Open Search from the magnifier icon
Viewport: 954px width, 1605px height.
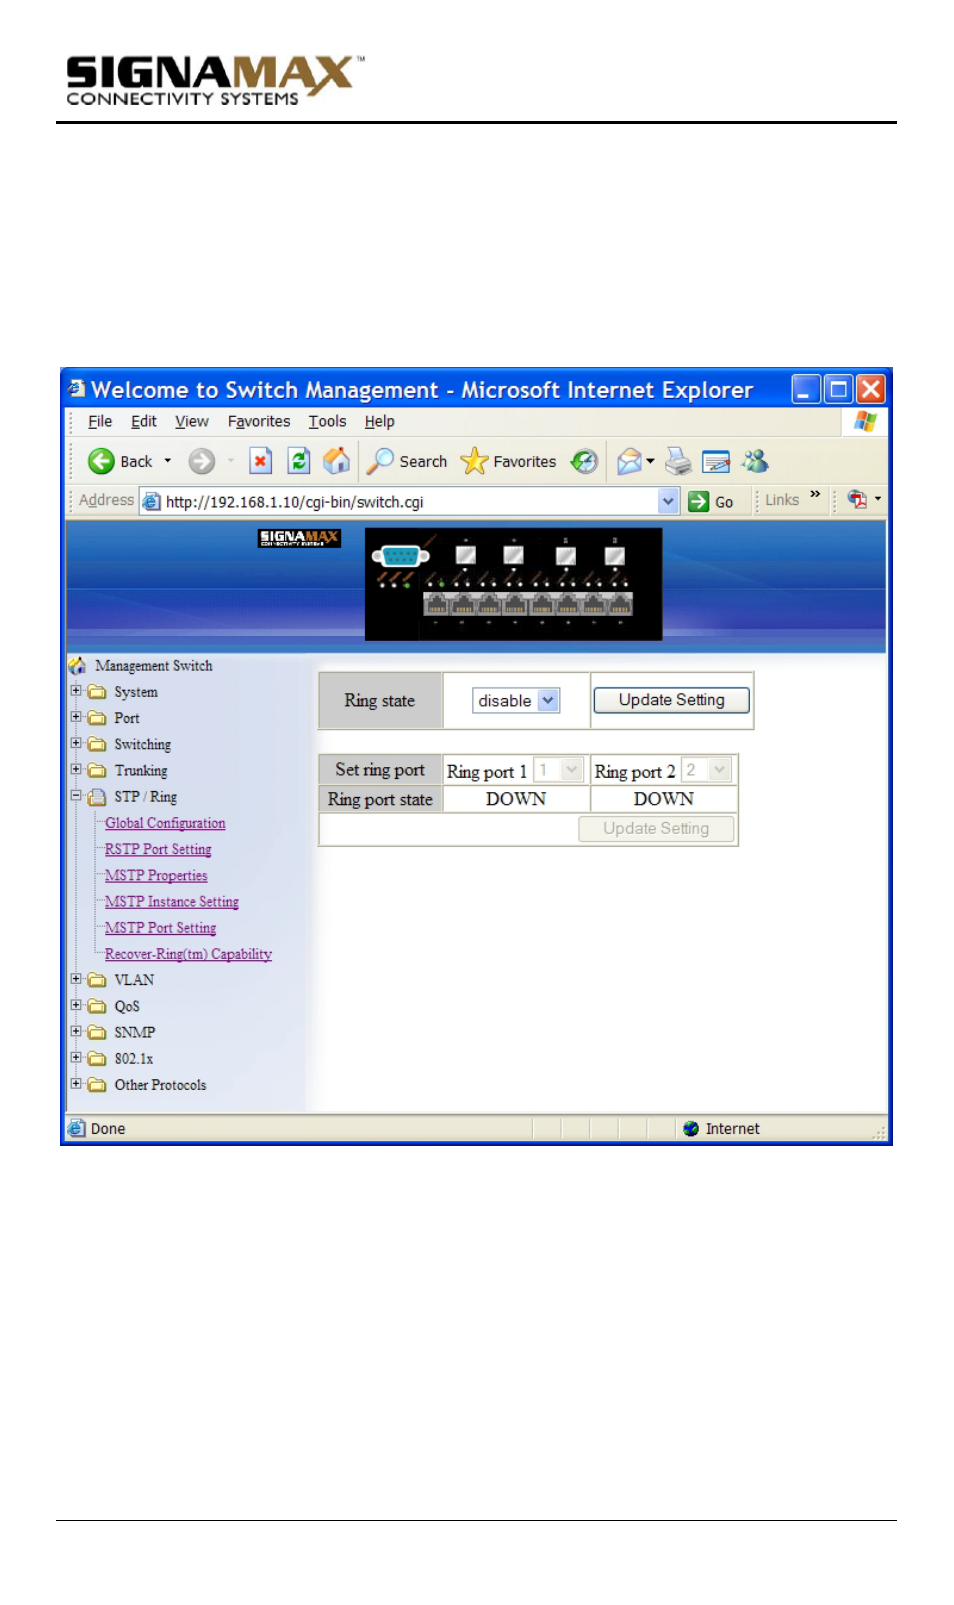(380, 461)
